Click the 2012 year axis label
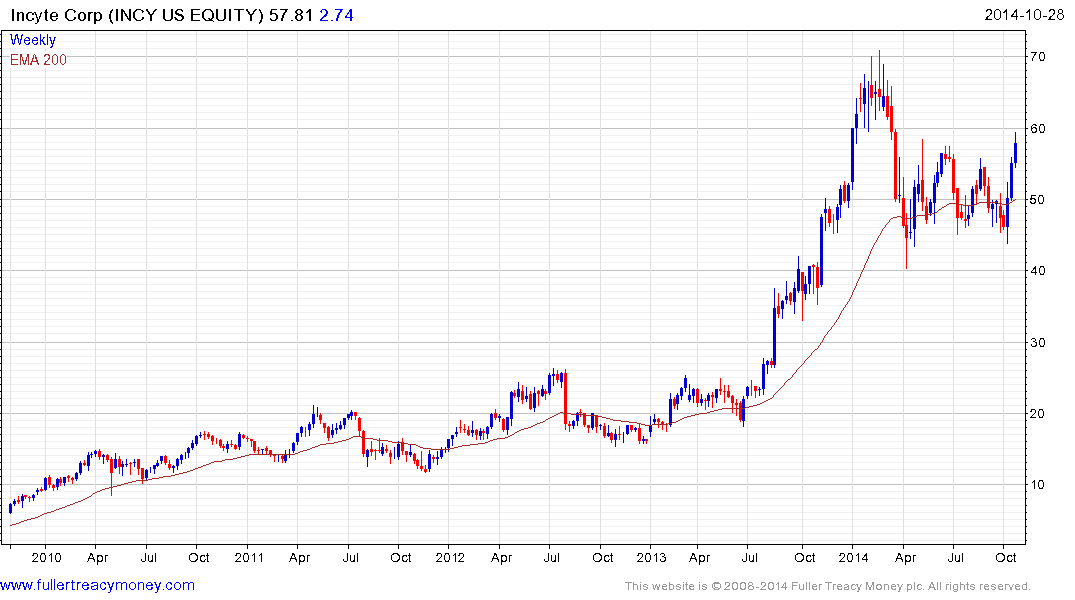This screenshot has height=600, width=1075. click(450, 557)
